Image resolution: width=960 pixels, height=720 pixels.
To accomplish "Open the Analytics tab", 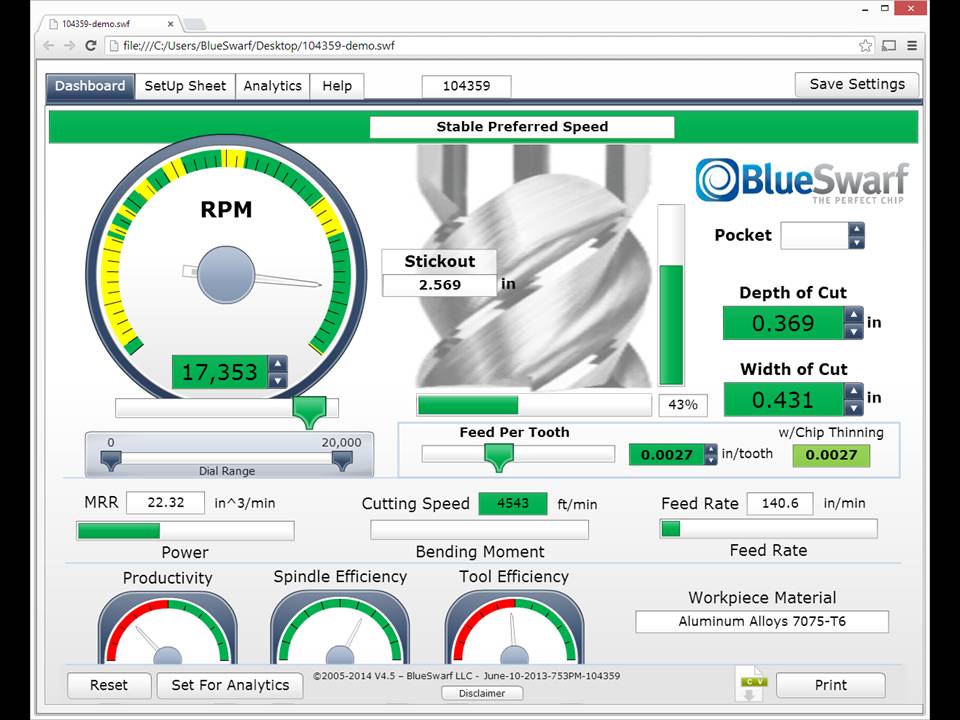I will (x=272, y=86).
